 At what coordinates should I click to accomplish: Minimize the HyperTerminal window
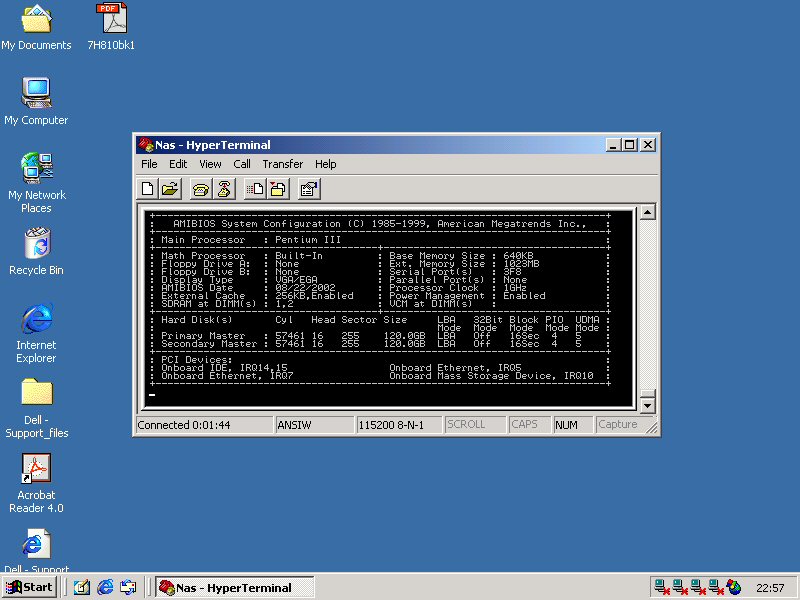(613, 145)
